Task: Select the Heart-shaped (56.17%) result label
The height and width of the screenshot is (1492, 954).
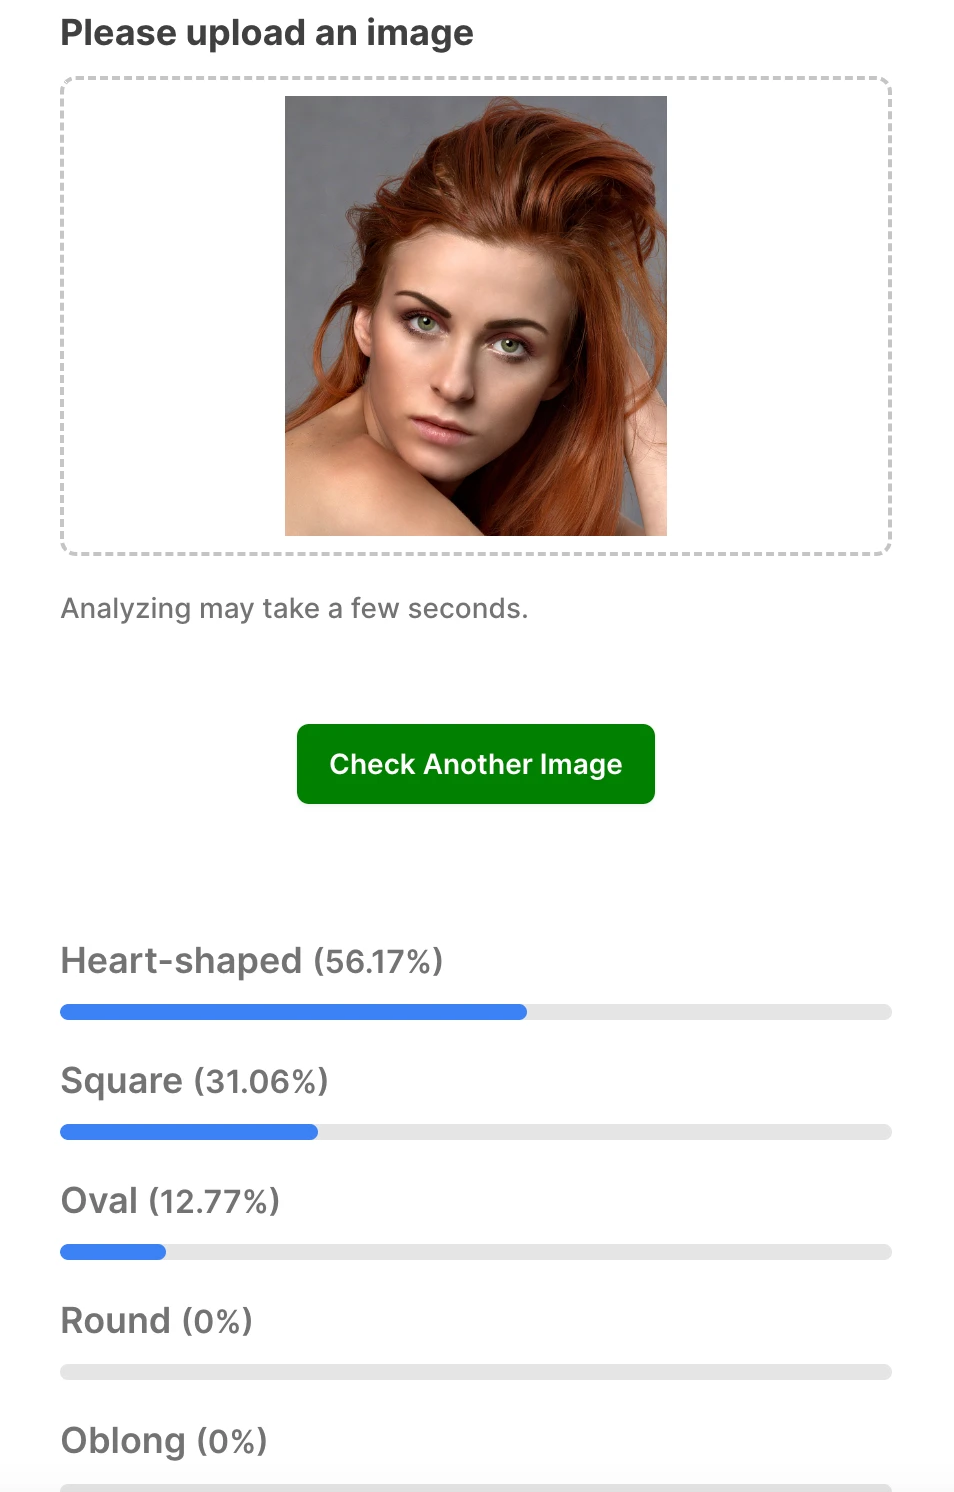Action: pyautogui.click(x=252, y=961)
